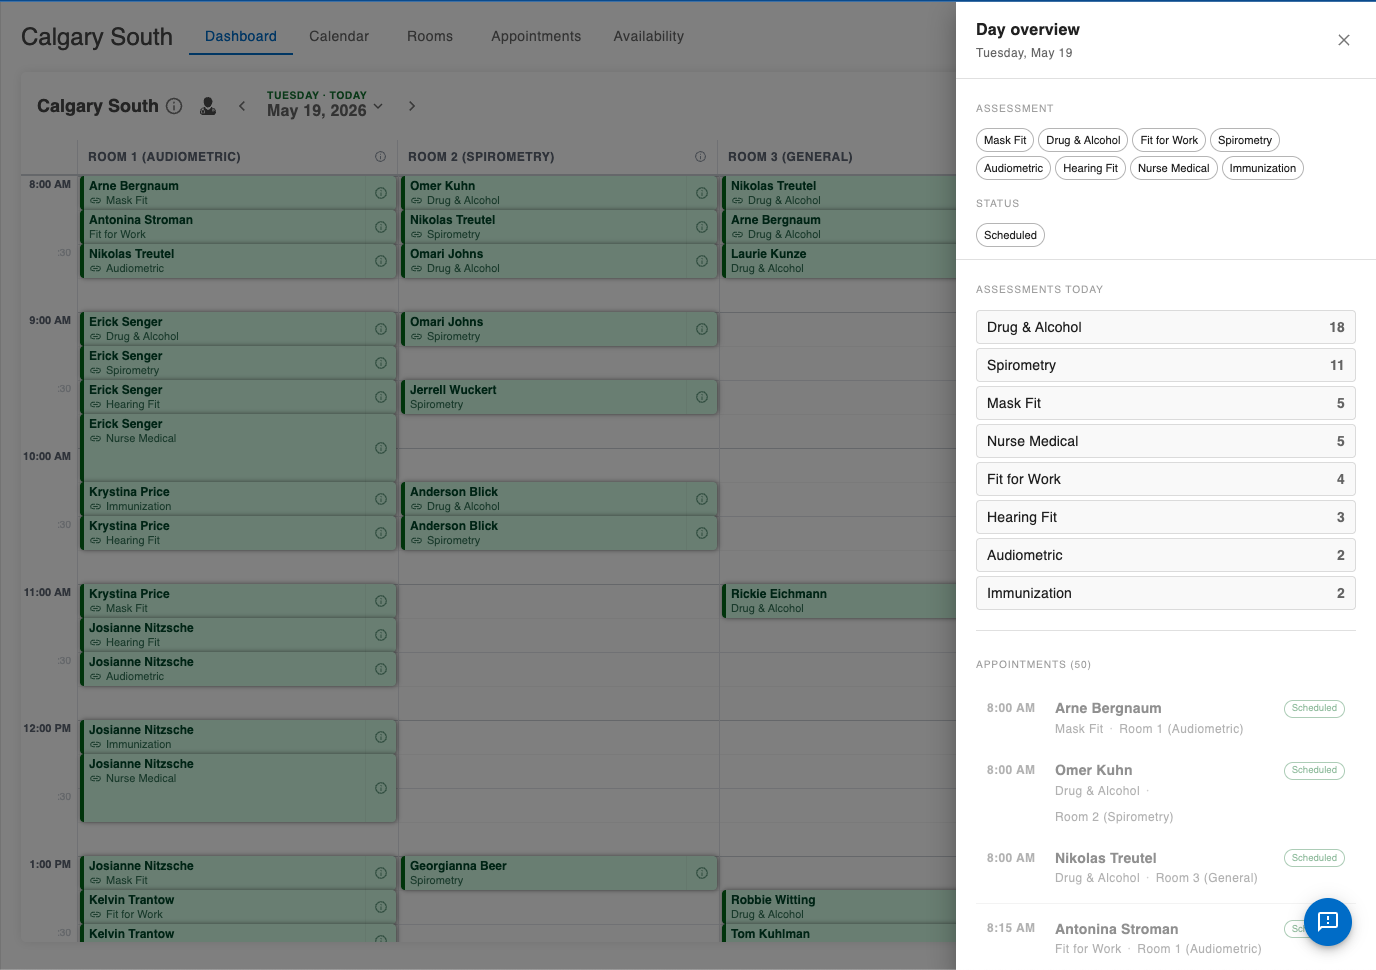Click the person icon beside Calgary South
The image size is (1376, 970).
pos(208,106)
